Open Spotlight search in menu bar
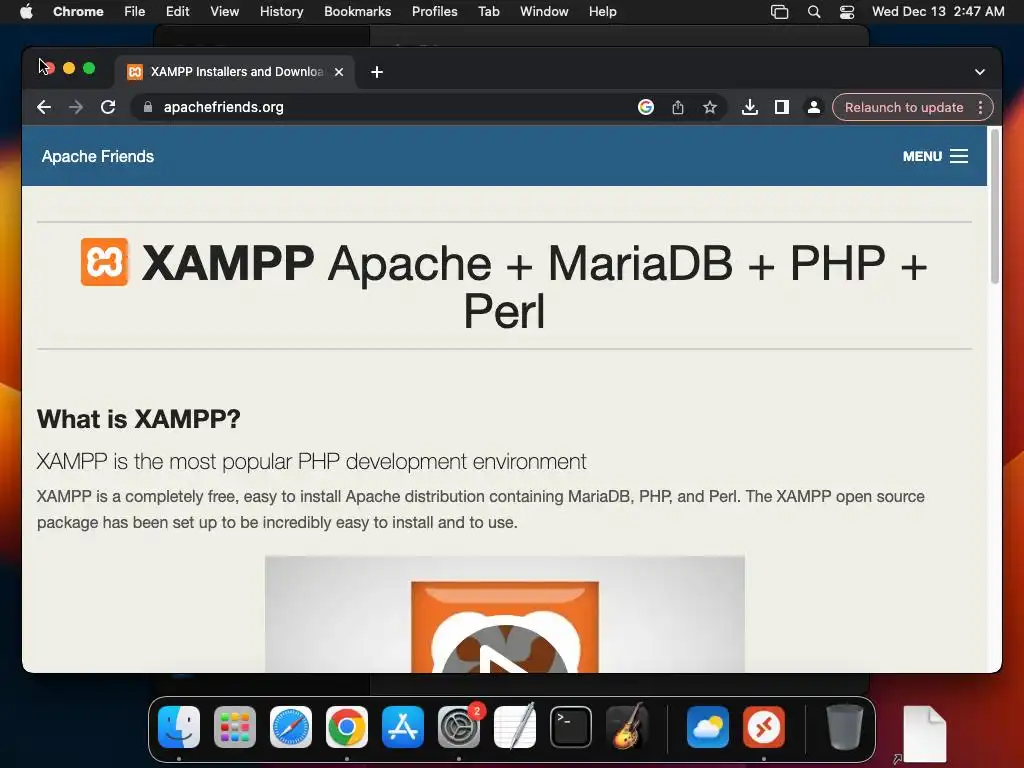The image size is (1024, 768). (814, 12)
